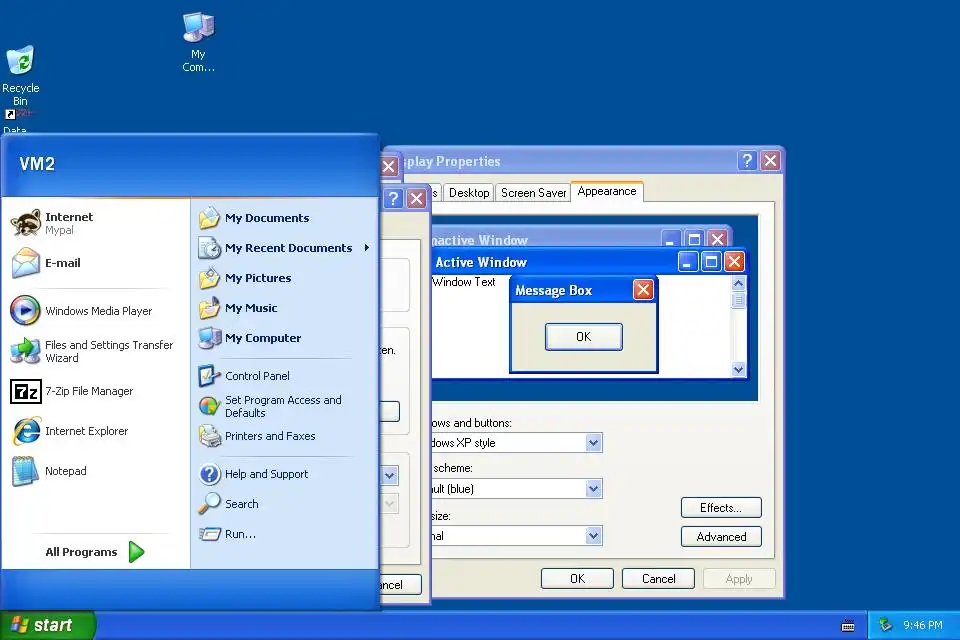Screen dimensions: 960x640
Task: Click the taskbar clock showing 9:46 PM
Action: [x=923, y=625]
